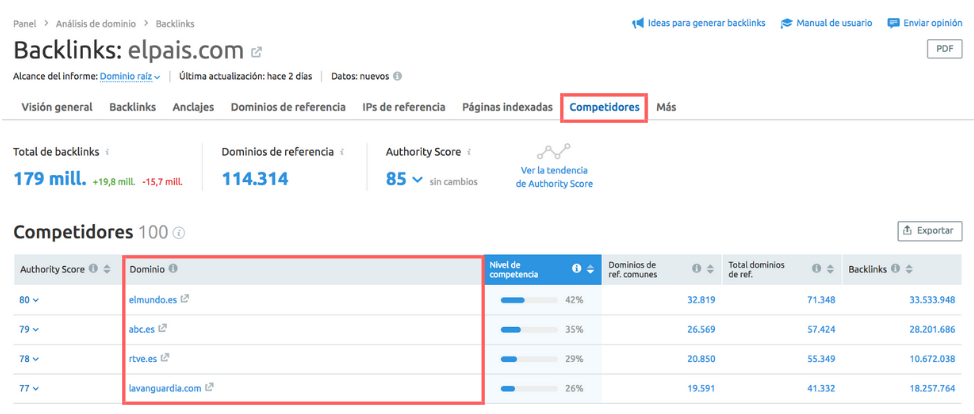Viewport: 974px width, 414px height.
Task: Sort by Total dominios de ref. arrows
Action: (830, 269)
